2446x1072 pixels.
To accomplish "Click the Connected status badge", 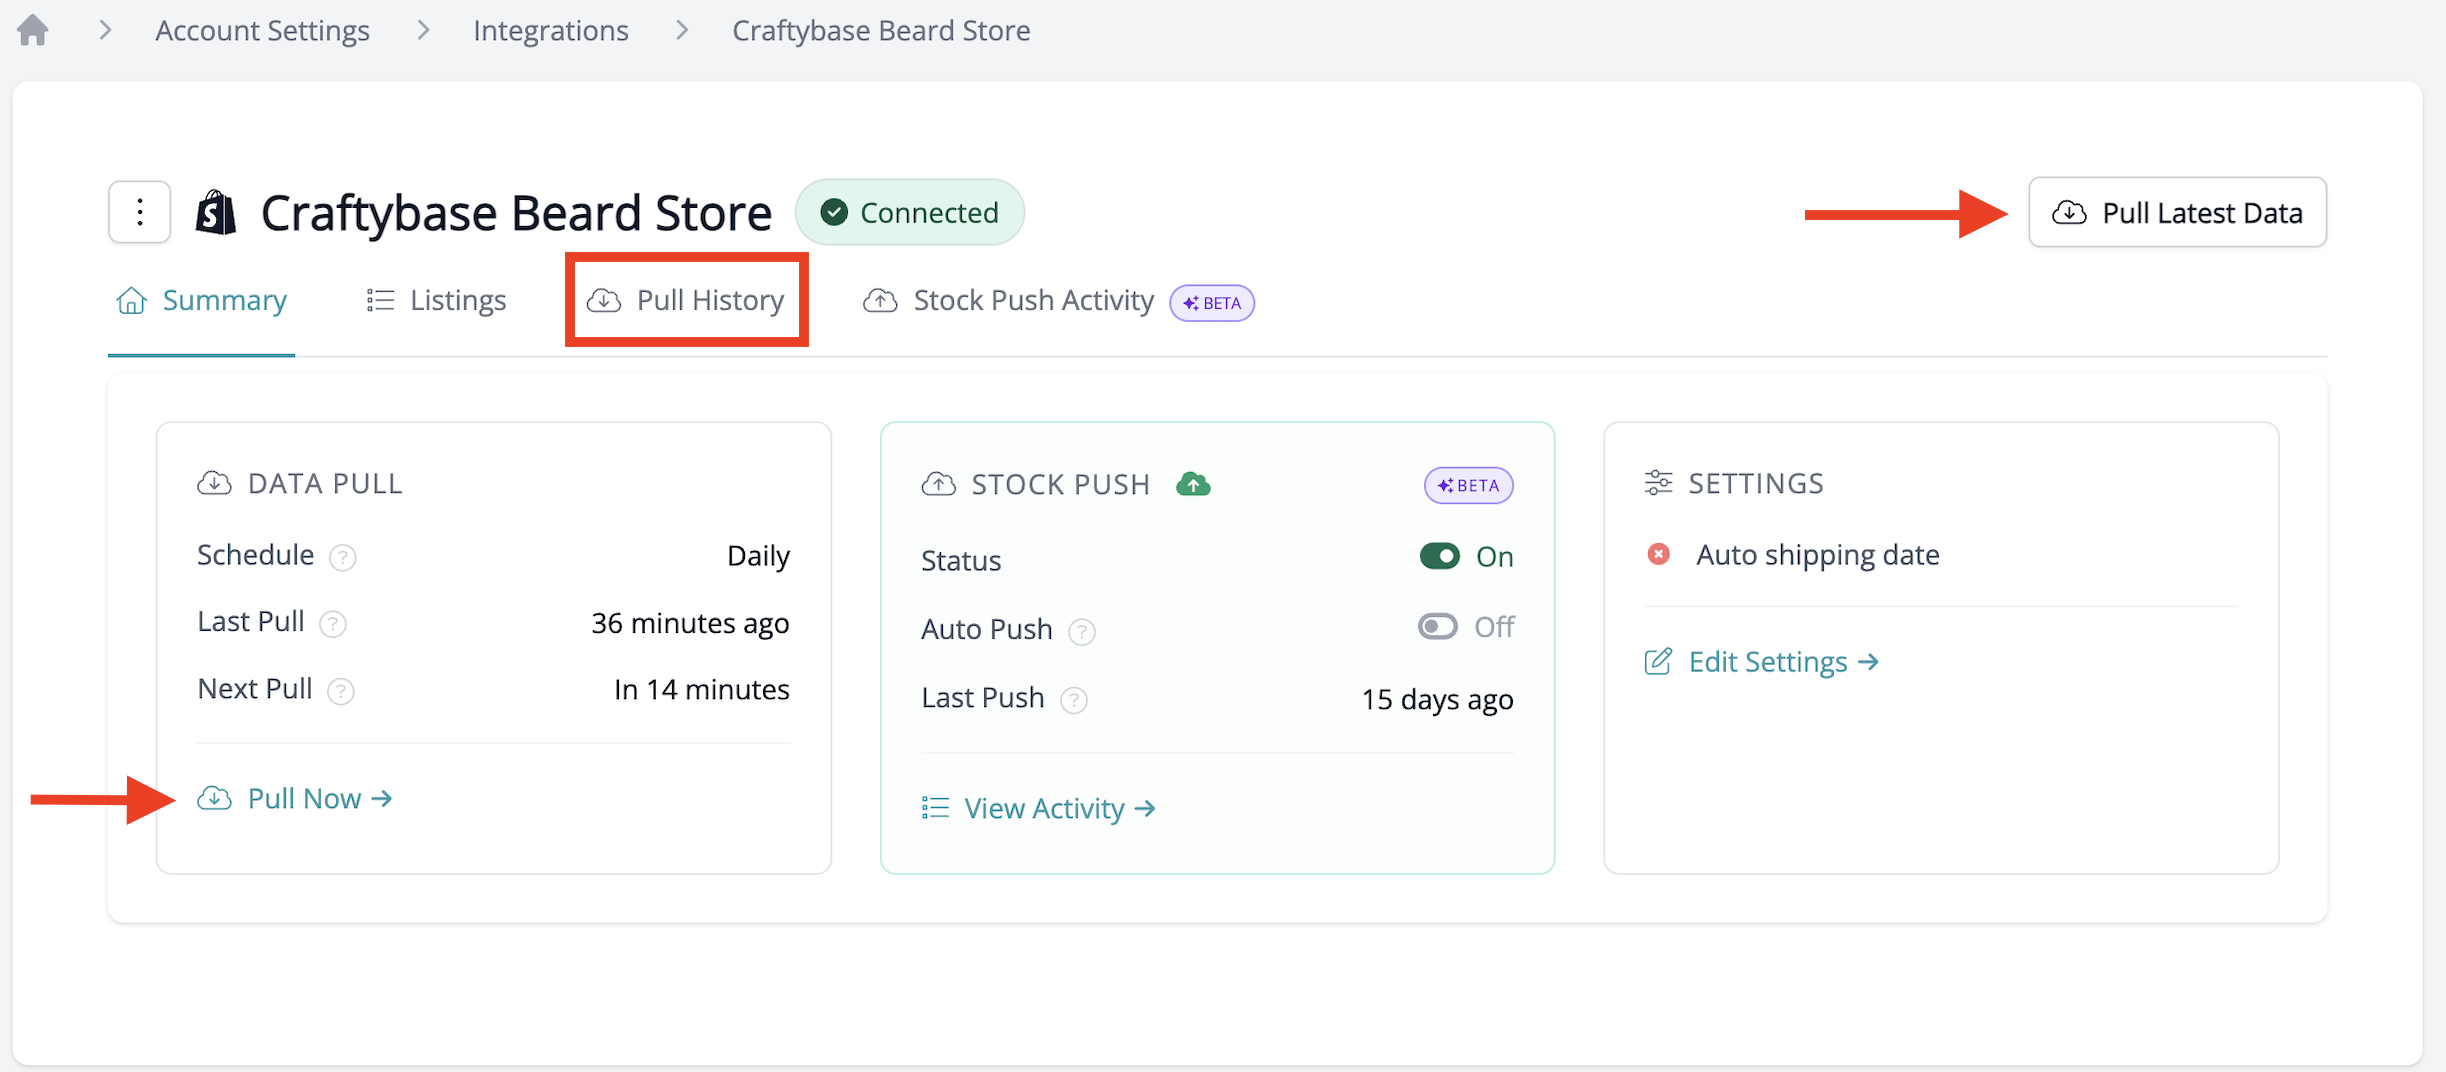I will (909, 212).
